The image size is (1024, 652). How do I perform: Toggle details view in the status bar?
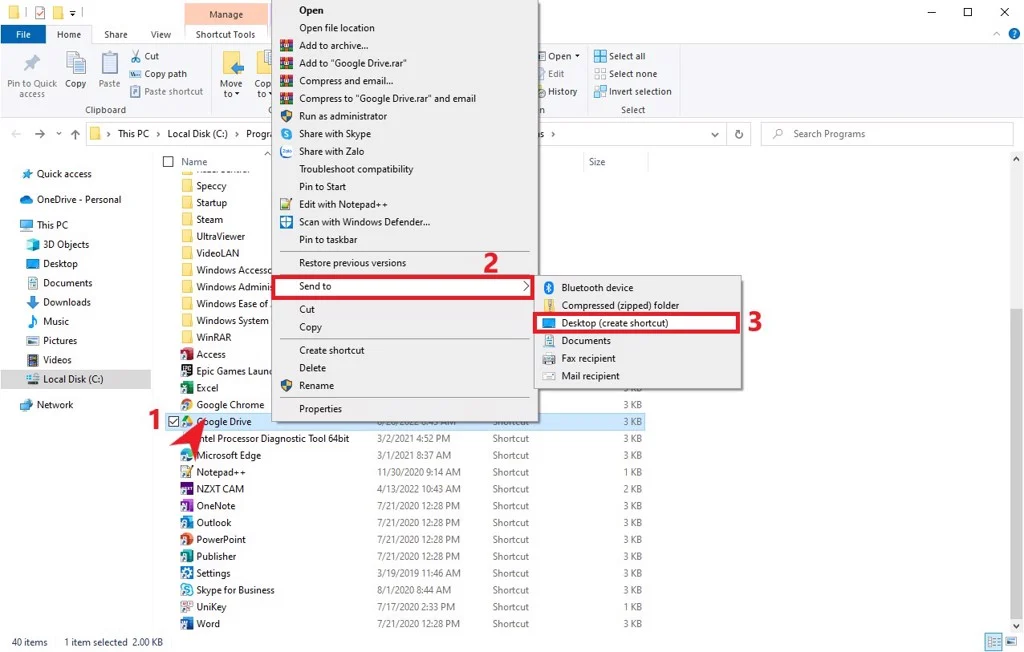pos(993,641)
